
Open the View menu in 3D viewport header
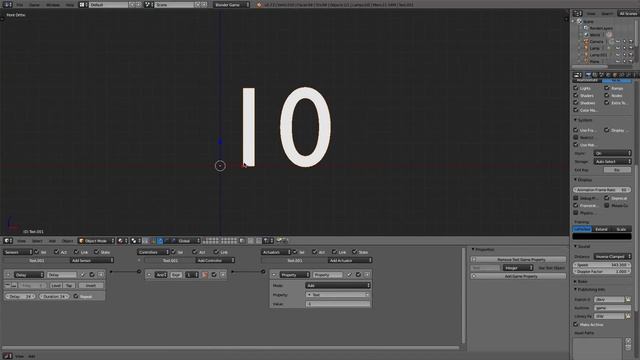[x=21, y=241]
